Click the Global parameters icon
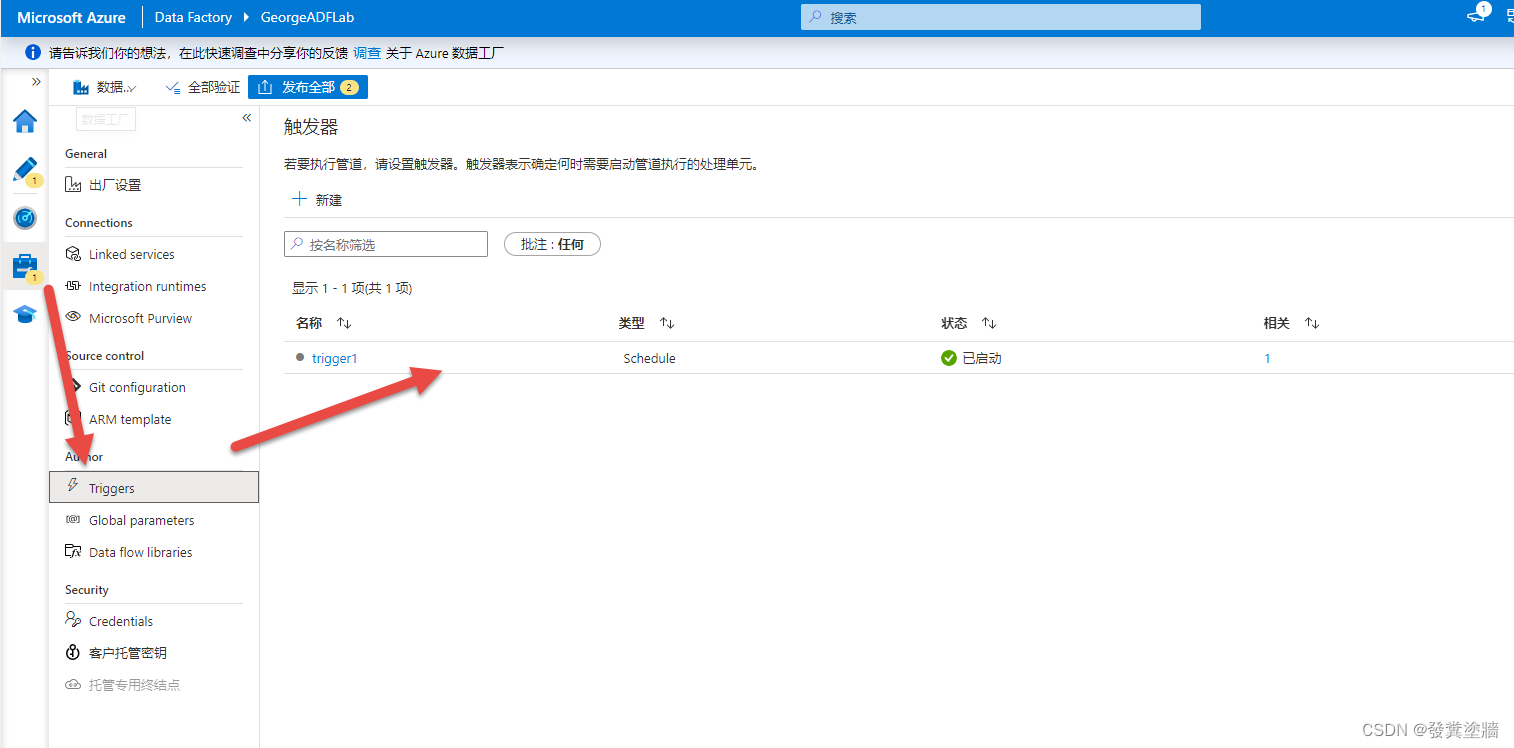Screen dimensions: 1514x748 pos(72,519)
